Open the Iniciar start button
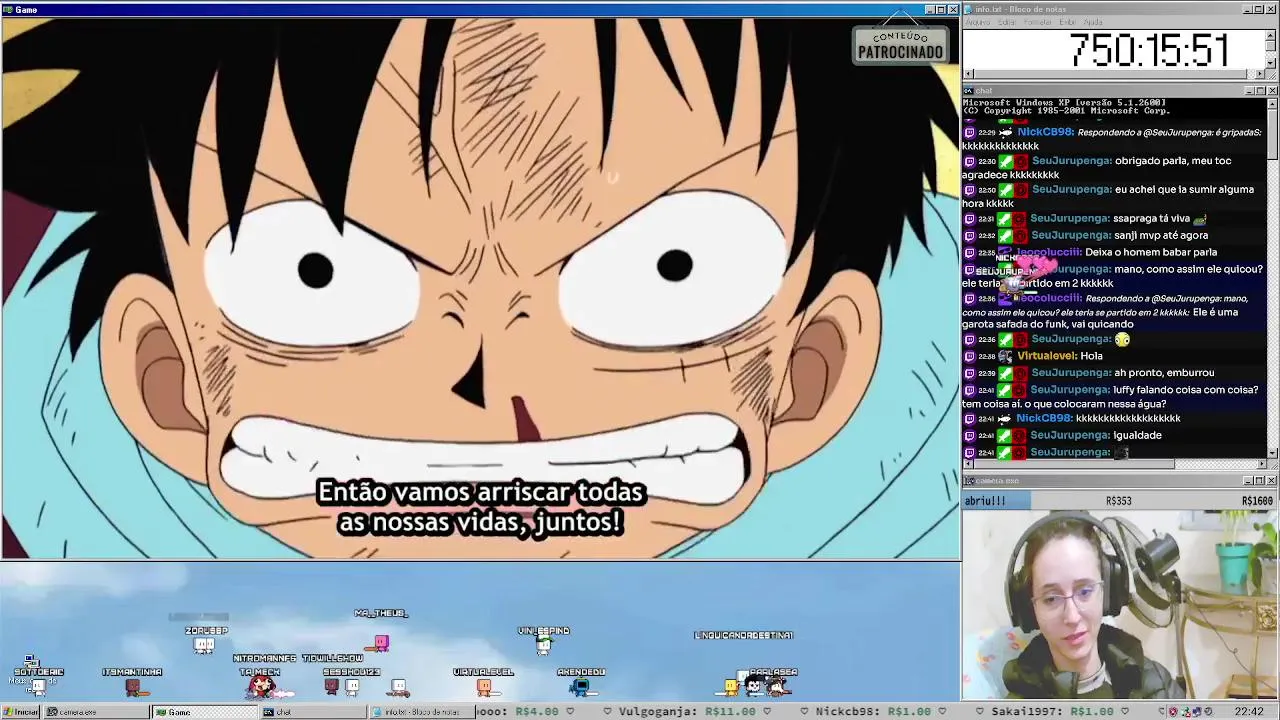The width and height of the screenshot is (1280, 720). (20, 712)
